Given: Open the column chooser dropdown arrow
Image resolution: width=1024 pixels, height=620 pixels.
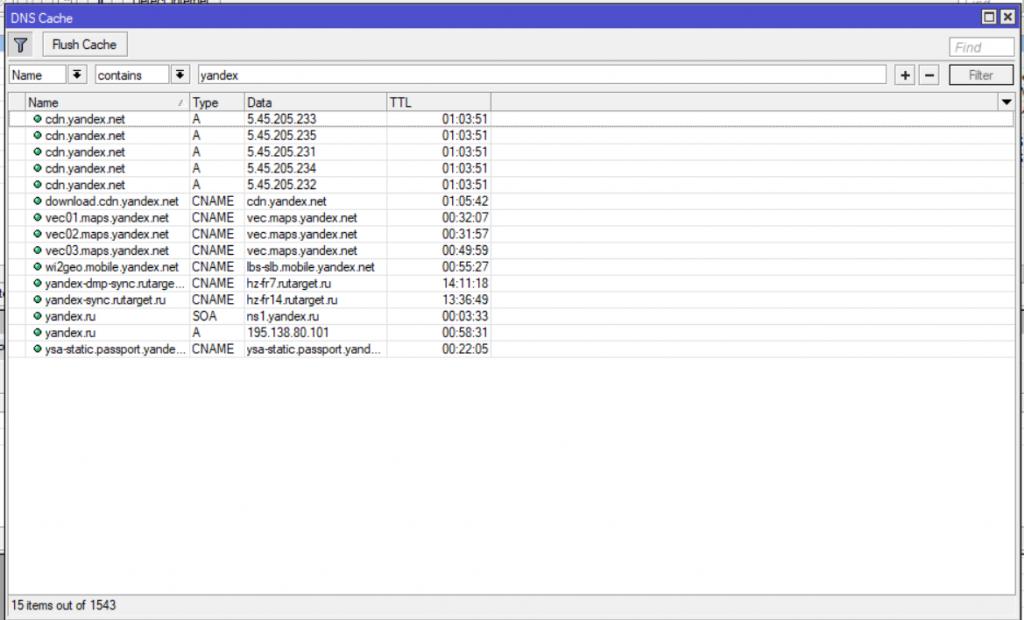Looking at the screenshot, I should pos(1006,102).
